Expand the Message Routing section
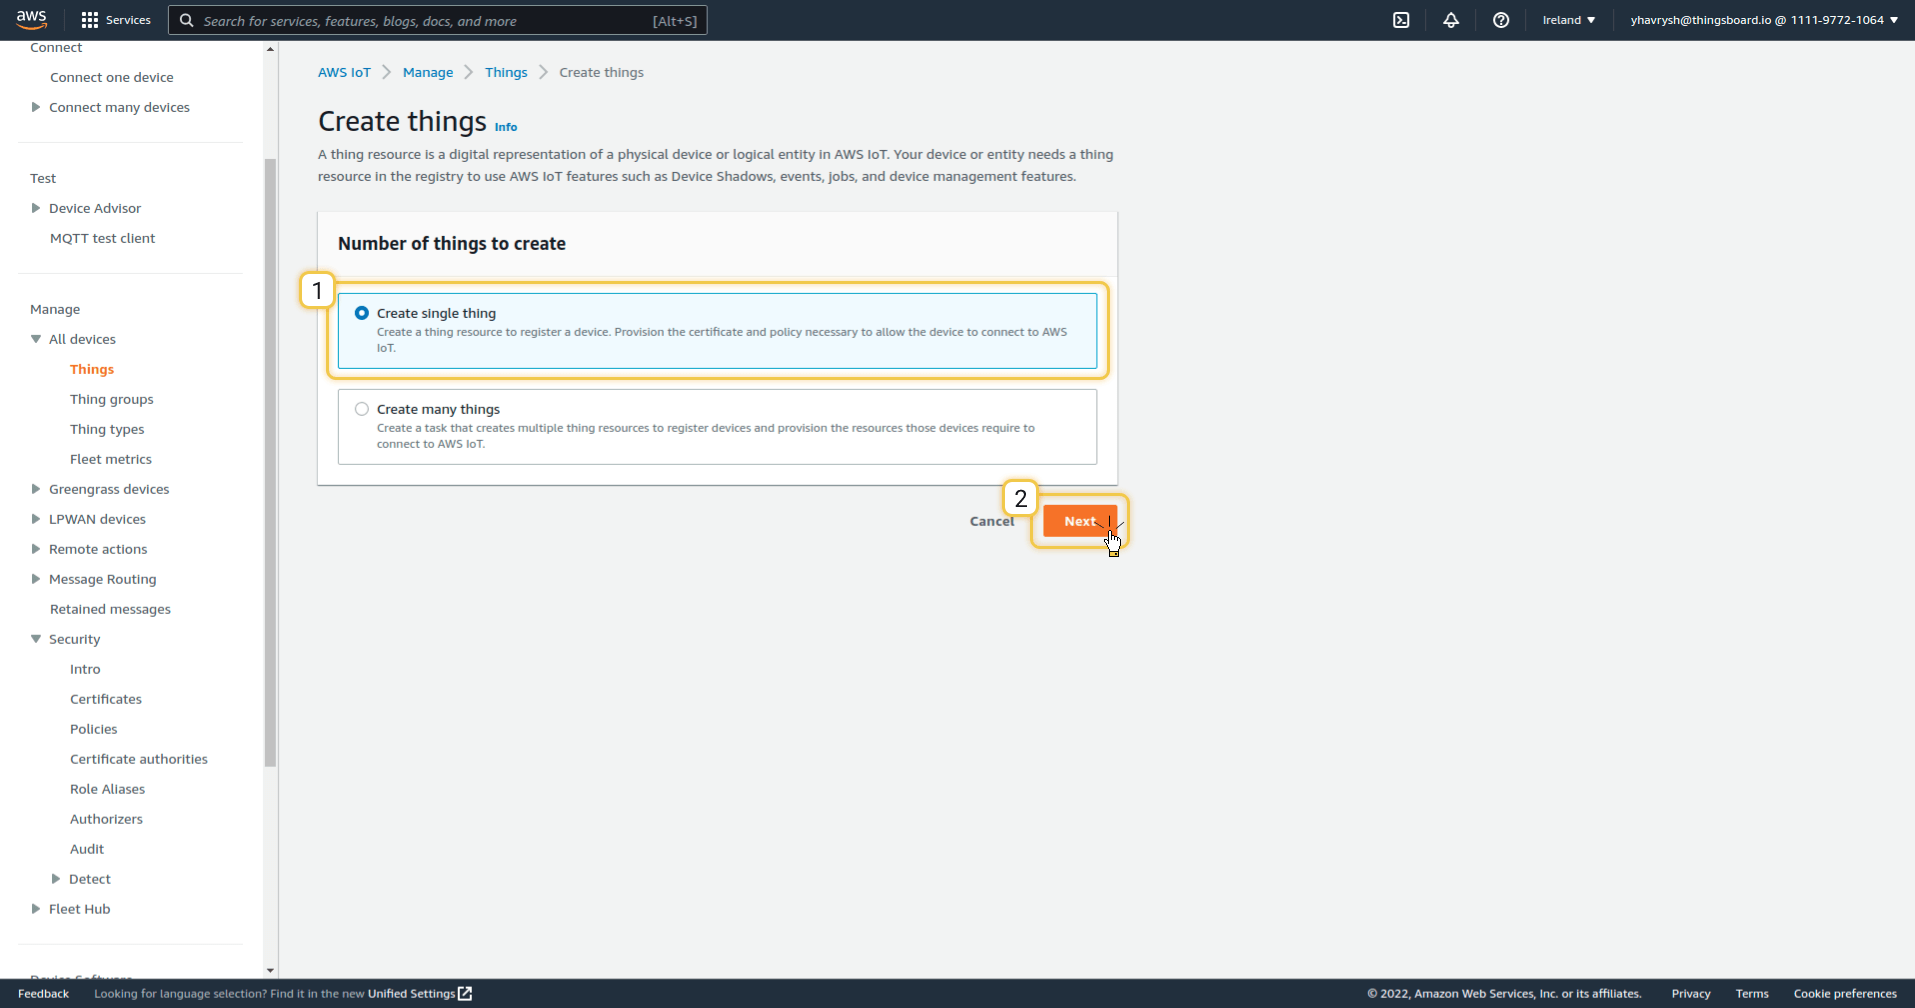The image size is (1915, 1008). point(36,579)
